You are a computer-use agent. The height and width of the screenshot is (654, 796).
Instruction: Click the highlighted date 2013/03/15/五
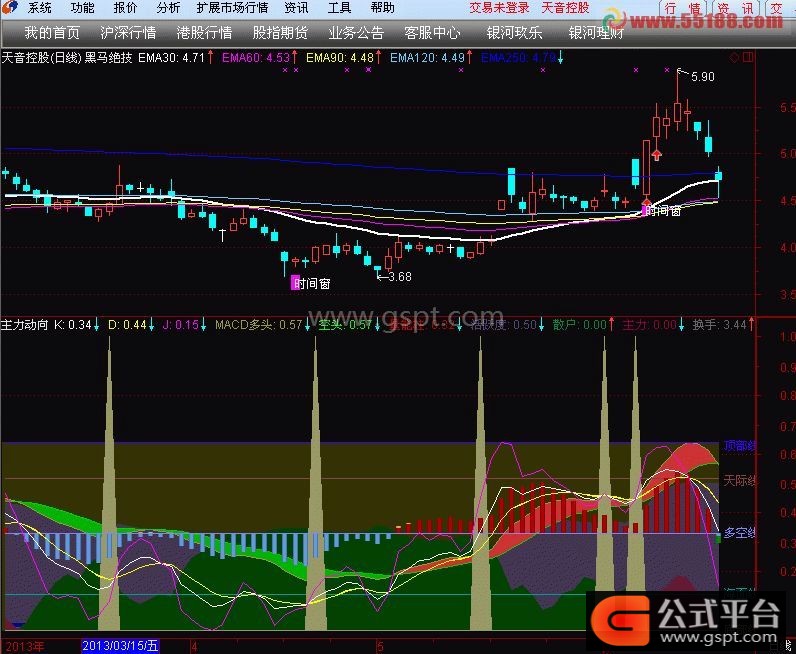pos(120,646)
